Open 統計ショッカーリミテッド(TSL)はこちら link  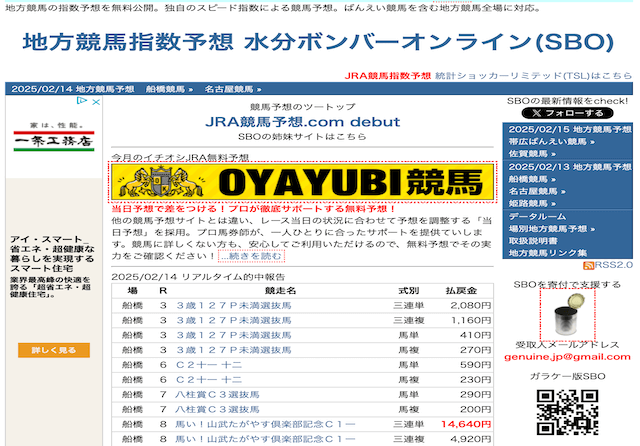533,76
